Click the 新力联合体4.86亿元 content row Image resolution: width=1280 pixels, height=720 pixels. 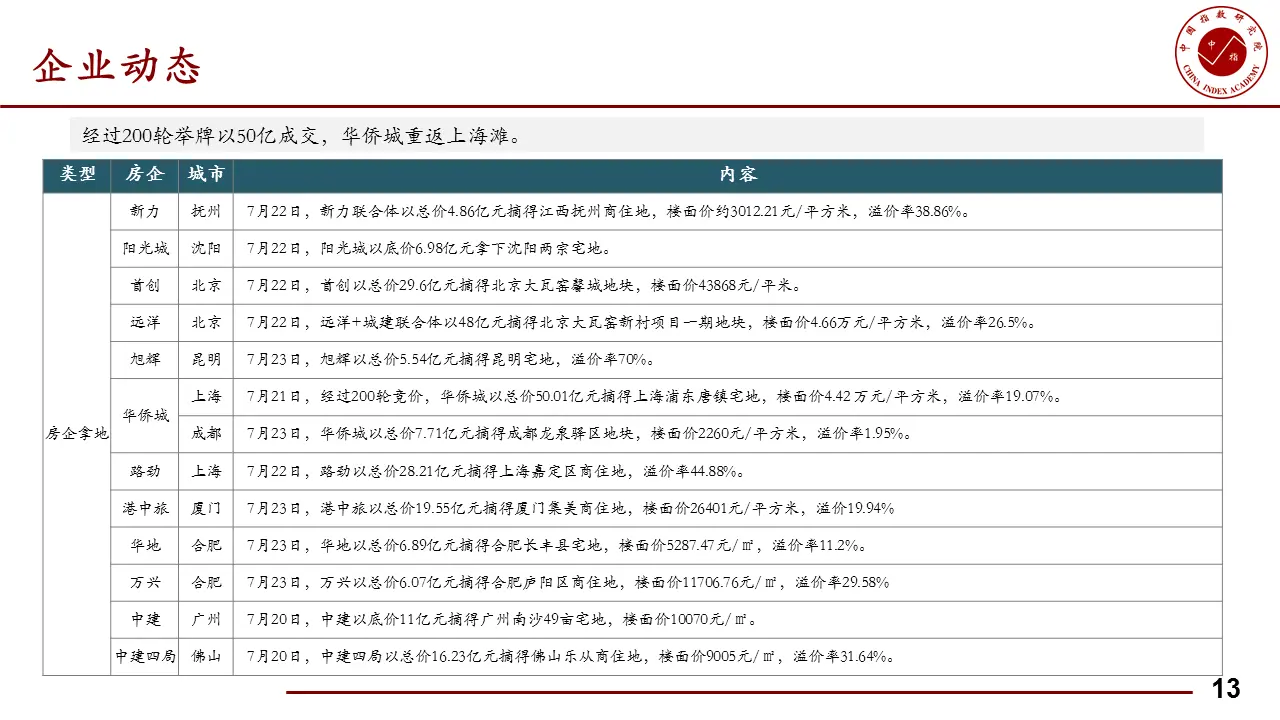728,212
